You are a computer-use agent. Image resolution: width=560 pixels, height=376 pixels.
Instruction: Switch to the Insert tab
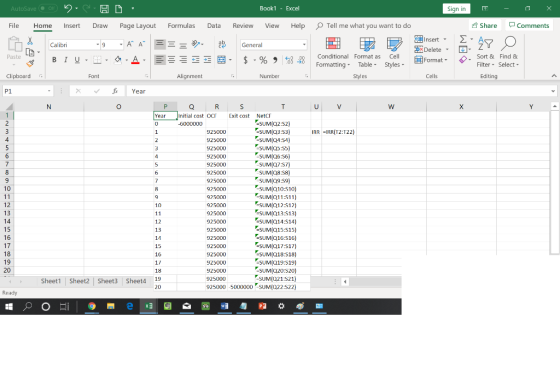click(x=72, y=26)
